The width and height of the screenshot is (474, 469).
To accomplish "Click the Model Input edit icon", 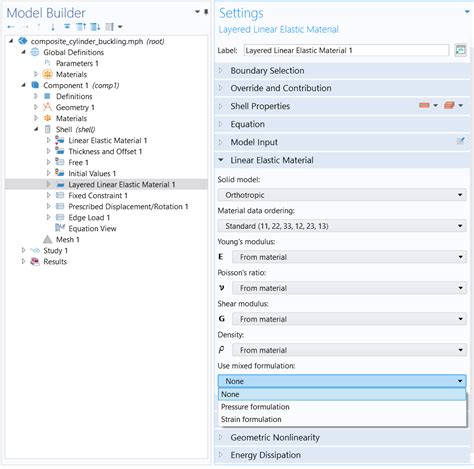I will (x=460, y=141).
